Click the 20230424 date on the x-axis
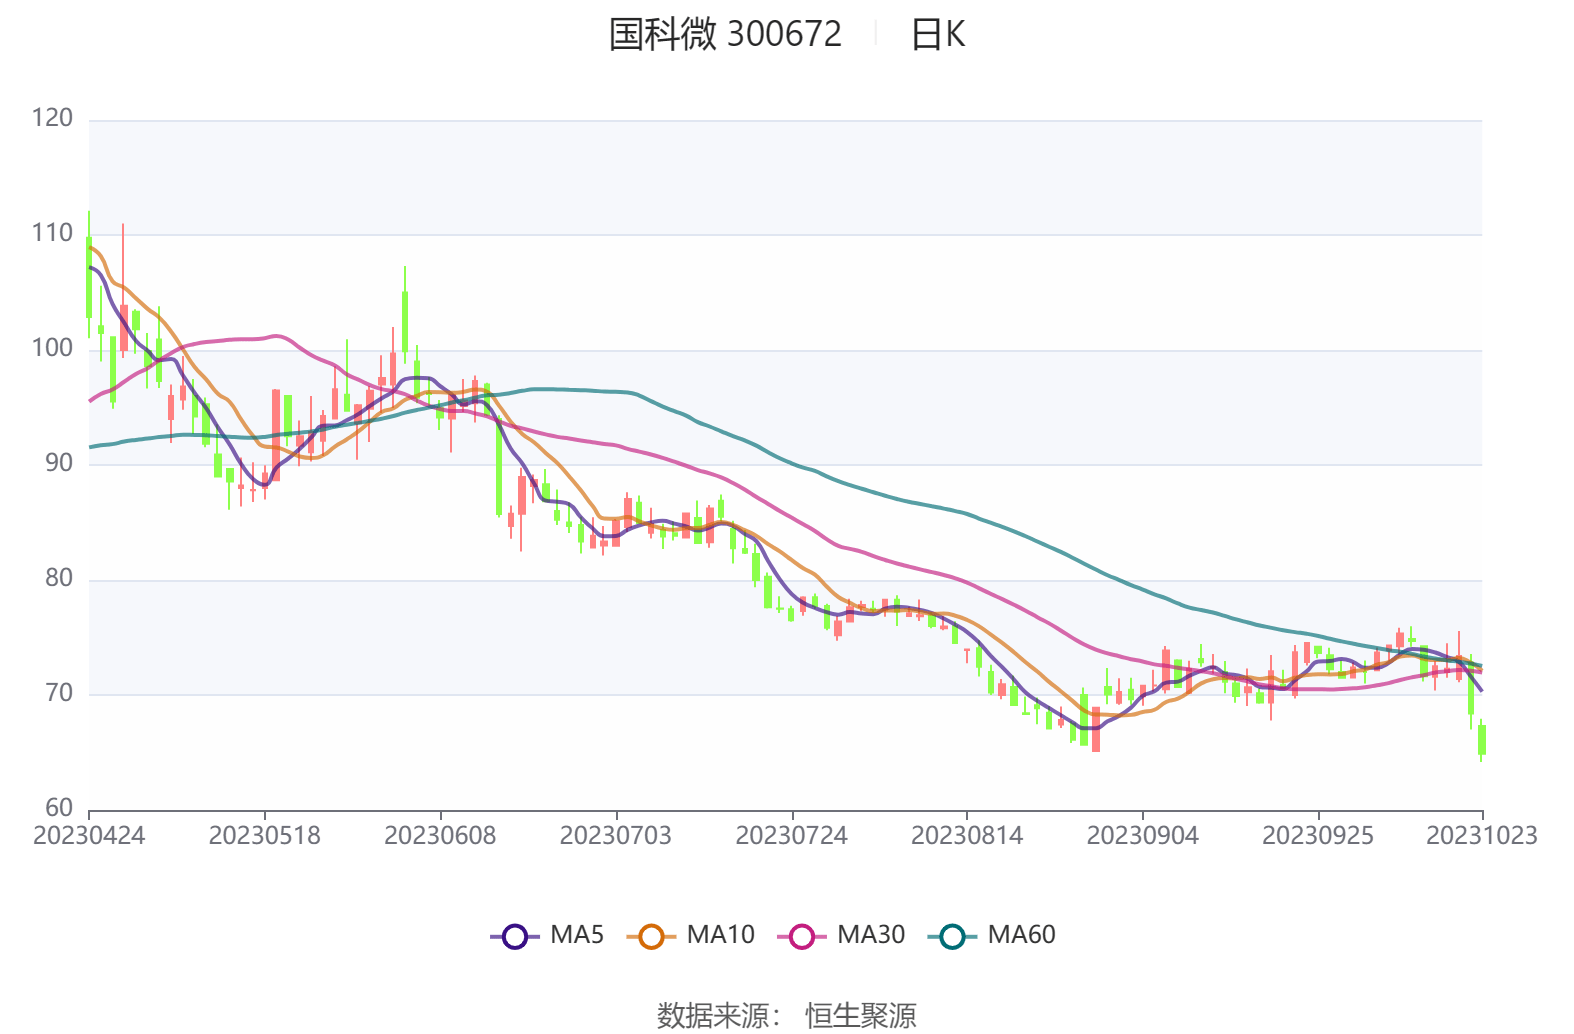 coord(89,836)
